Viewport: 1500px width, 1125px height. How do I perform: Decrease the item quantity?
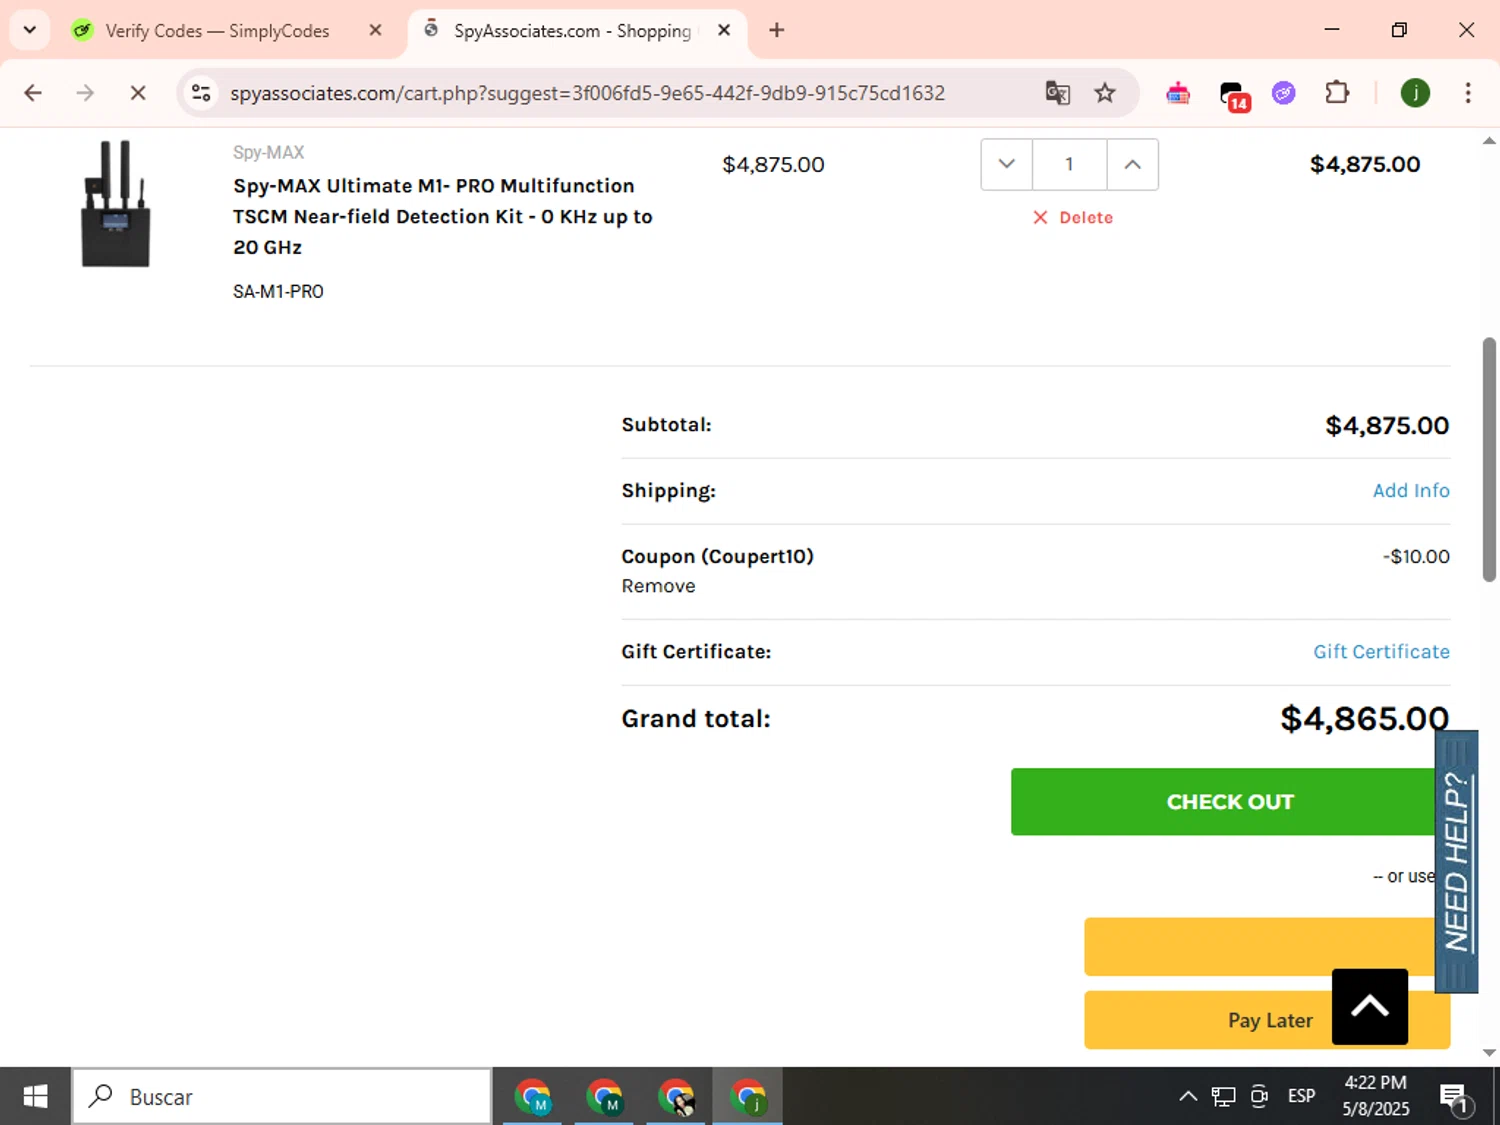coord(1007,164)
